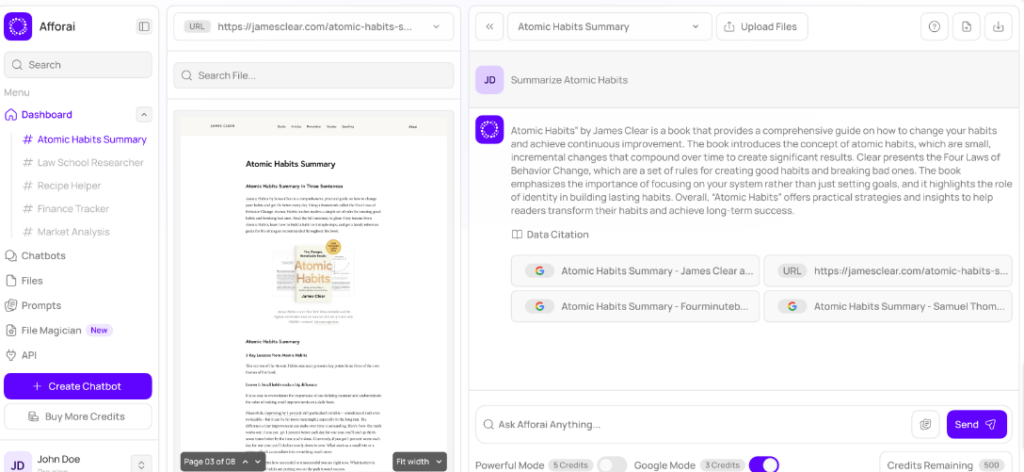The height and width of the screenshot is (472, 1024).
Task: Open the Afforai logo home icon
Action: 18,27
